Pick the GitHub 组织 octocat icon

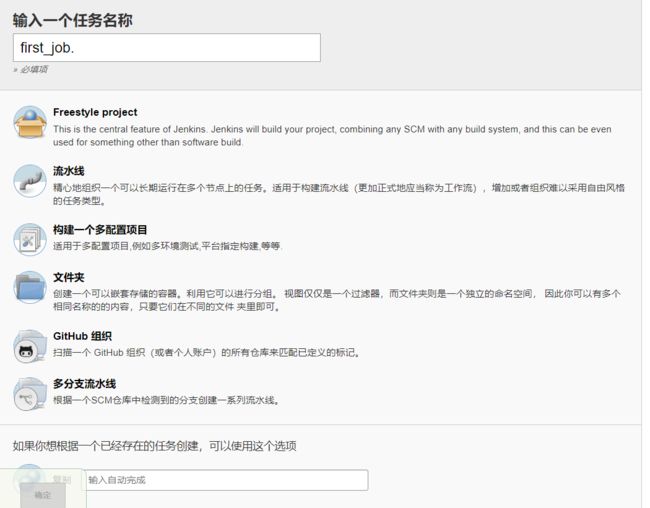pyautogui.click(x=30, y=346)
